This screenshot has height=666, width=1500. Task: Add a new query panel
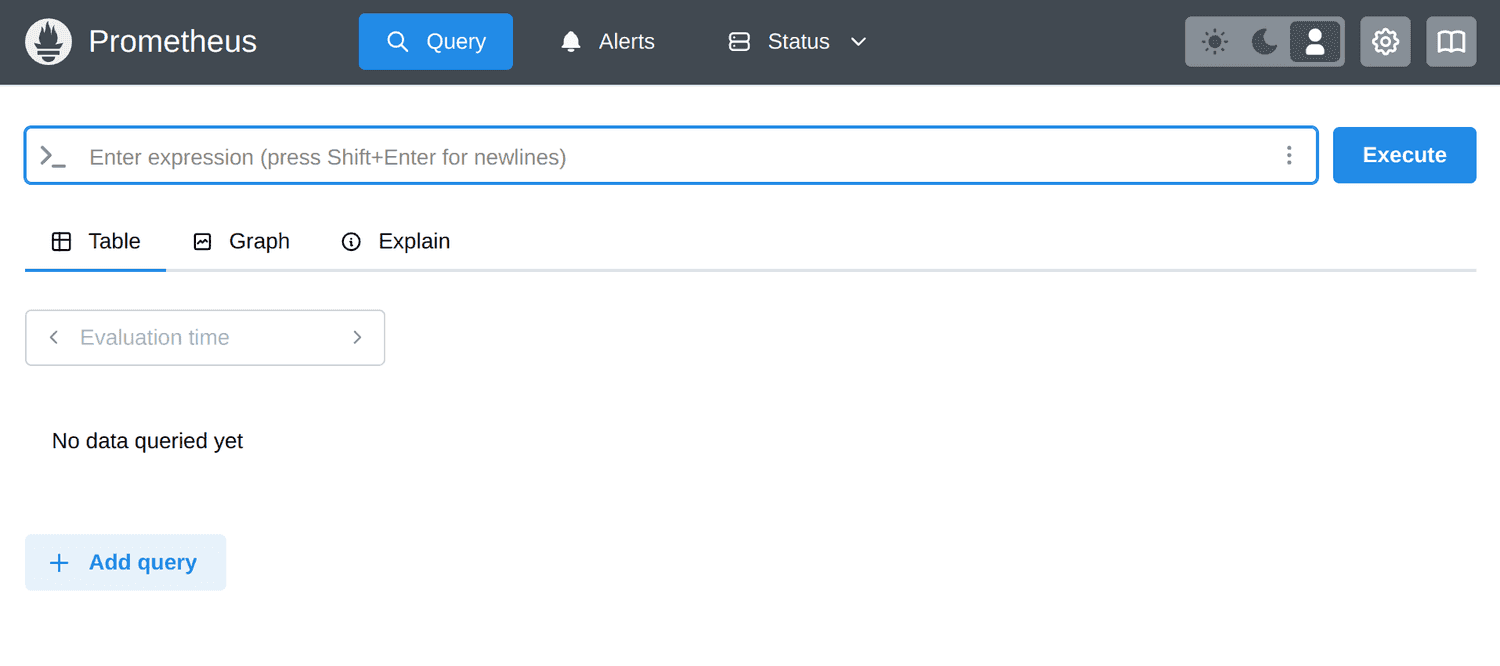pyautogui.click(x=125, y=562)
